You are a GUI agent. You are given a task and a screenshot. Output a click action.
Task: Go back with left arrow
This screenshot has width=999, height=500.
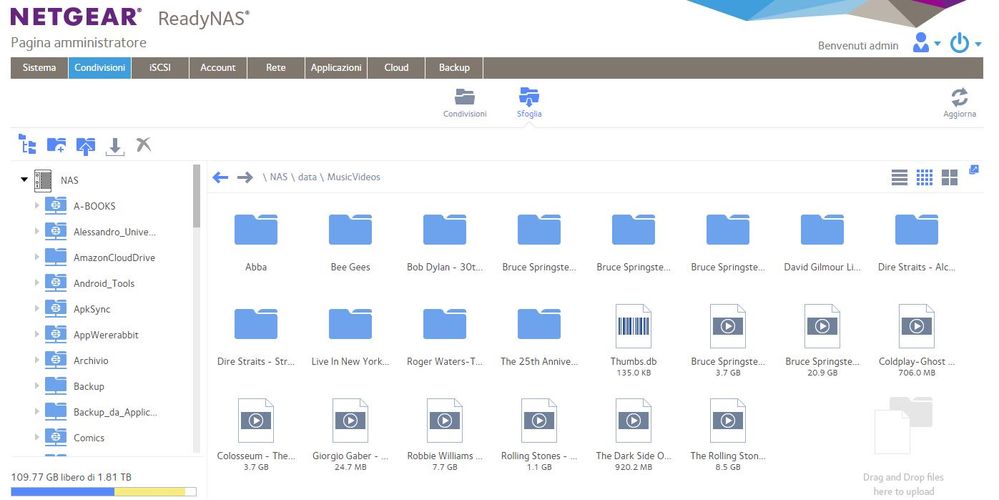point(220,177)
